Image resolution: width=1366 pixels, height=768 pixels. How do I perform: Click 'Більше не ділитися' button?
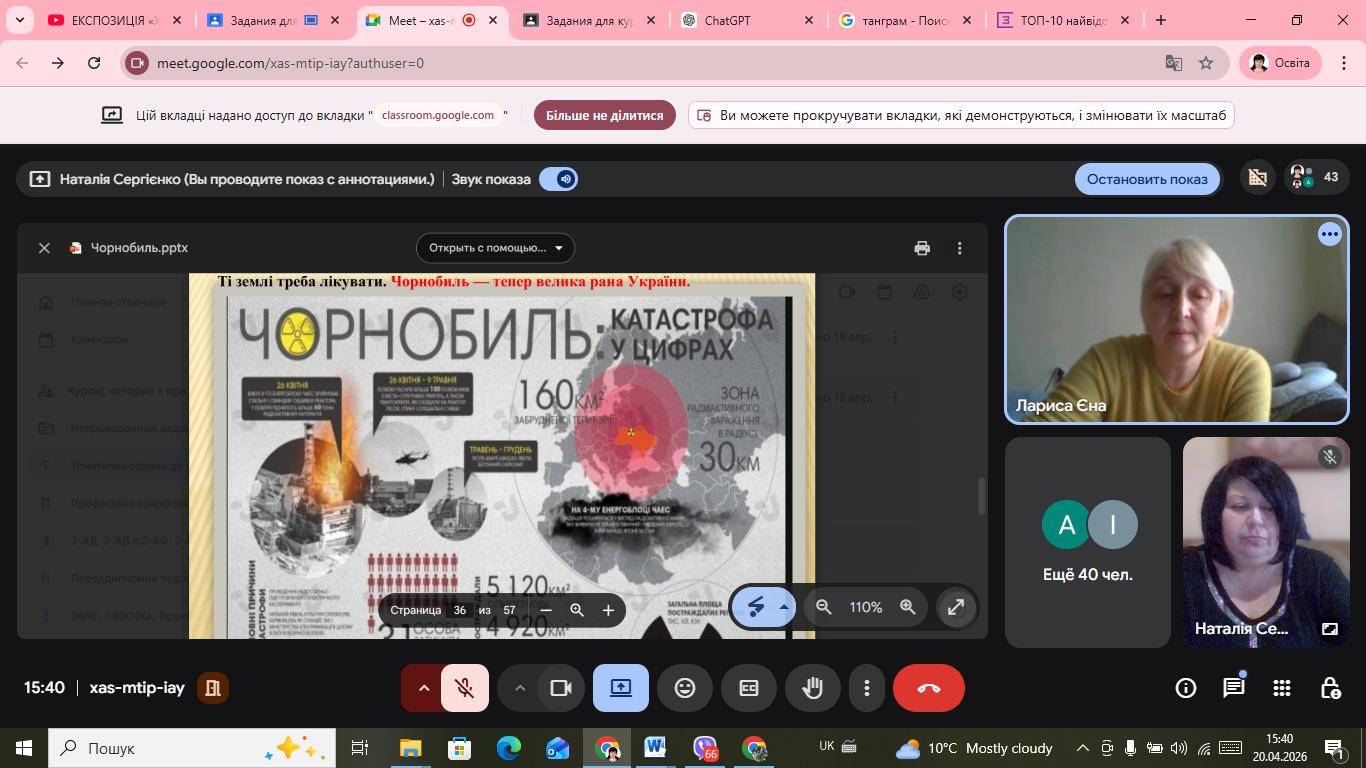pyautogui.click(x=604, y=115)
